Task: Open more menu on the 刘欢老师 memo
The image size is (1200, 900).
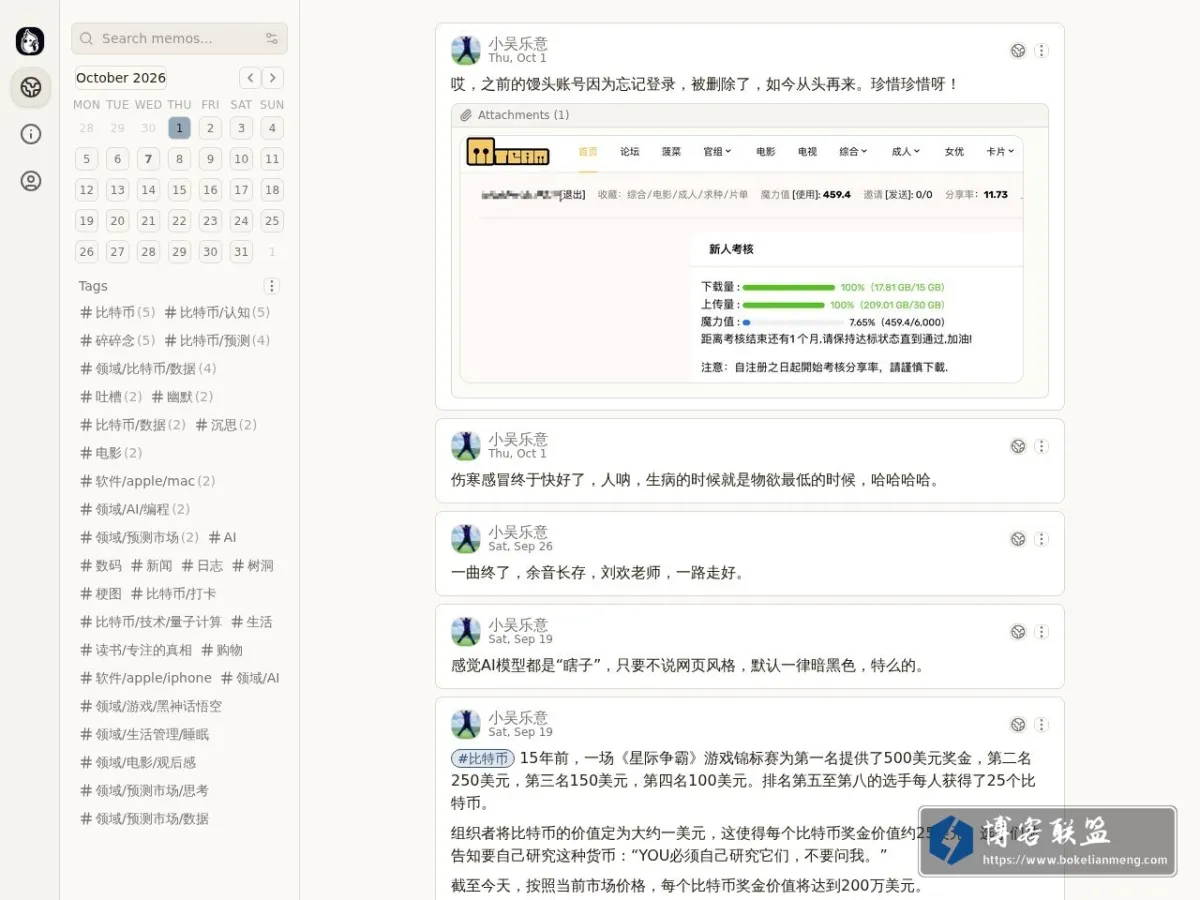Action: pos(1041,539)
